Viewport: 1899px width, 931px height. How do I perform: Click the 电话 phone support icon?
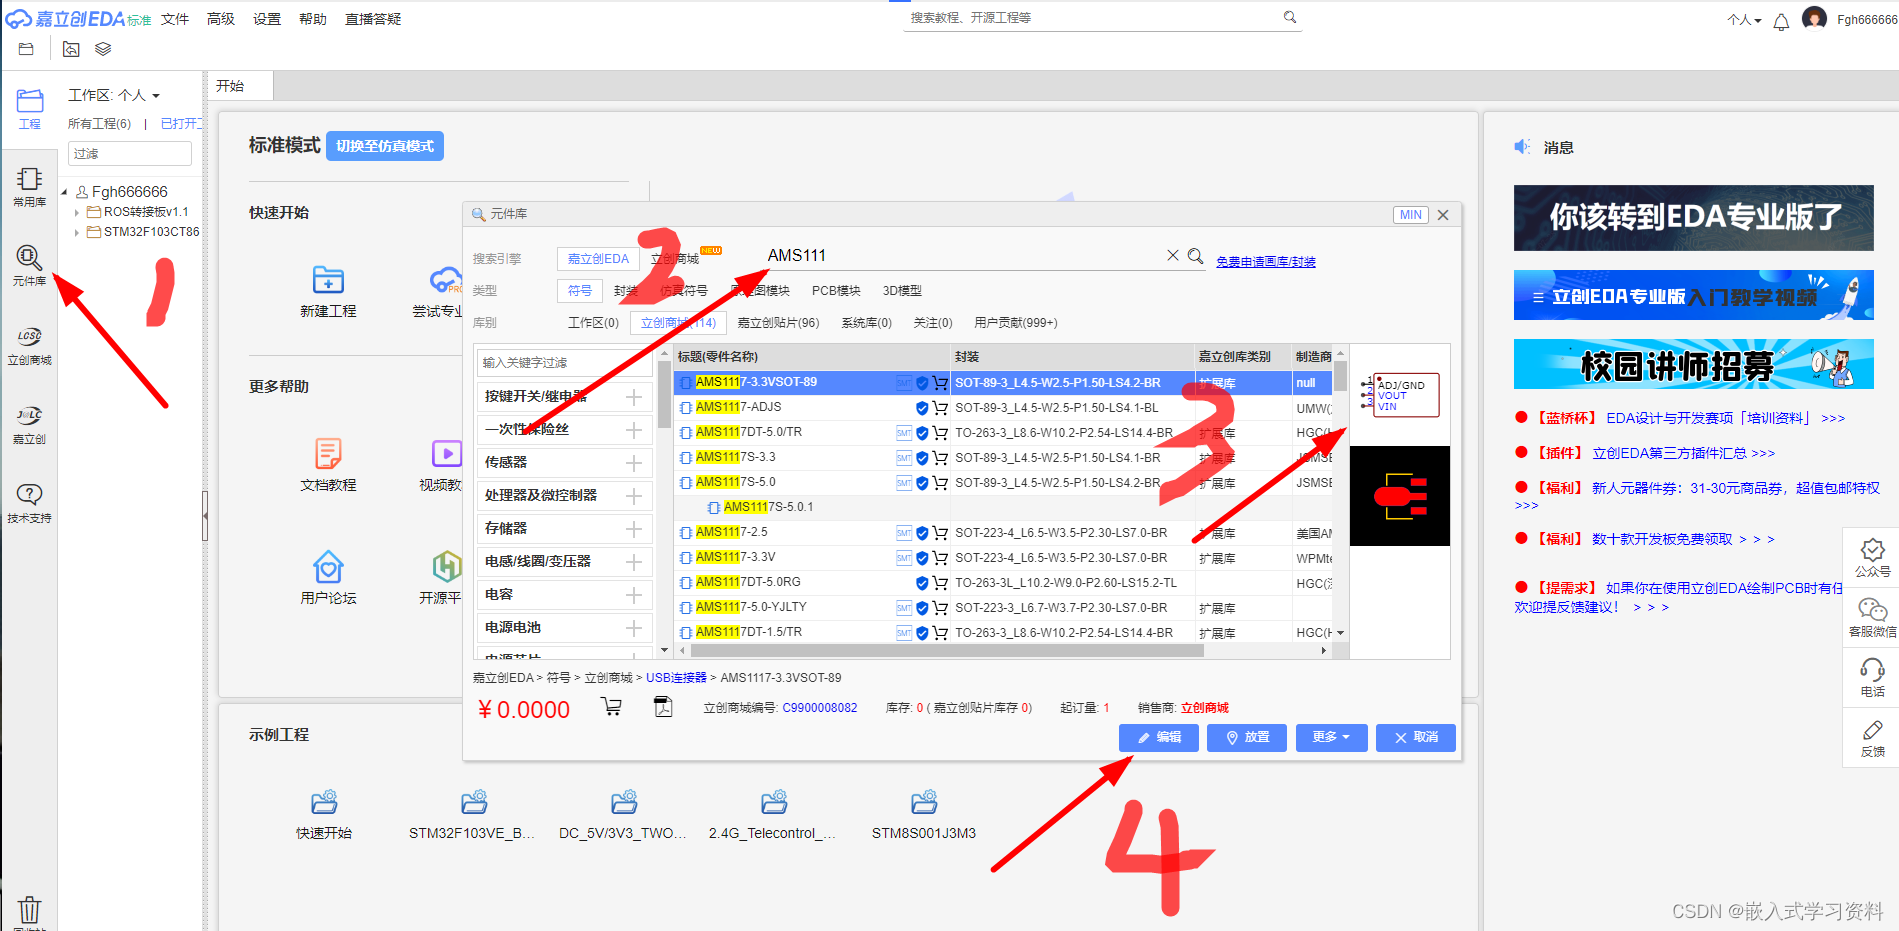coord(1872,677)
